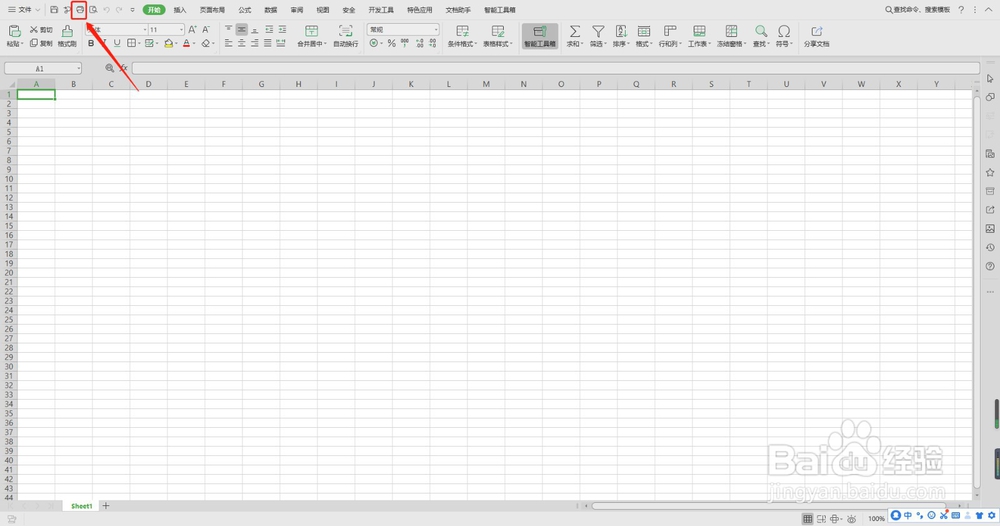Image resolution: width=1000 pixels, height=526 pixels.
Task: Click the Filter (筛选) funnel icon
Action: pyautogui.click(x=598, y=31)
